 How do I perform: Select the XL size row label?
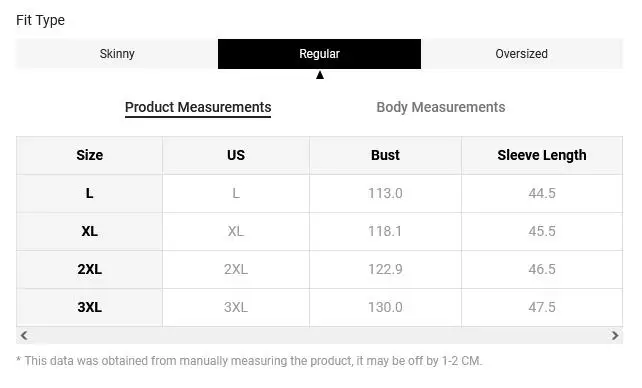click(x=89, y=231)
